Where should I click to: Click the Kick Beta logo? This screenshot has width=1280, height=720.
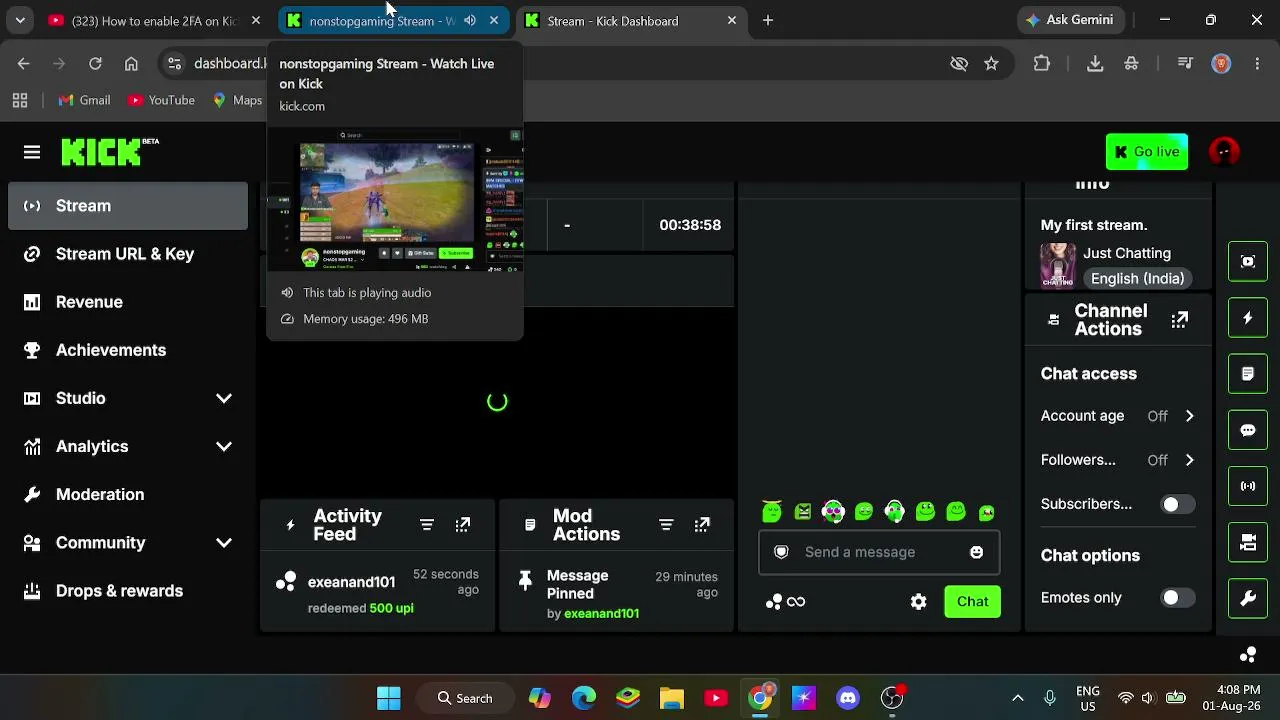coord(110,152)
